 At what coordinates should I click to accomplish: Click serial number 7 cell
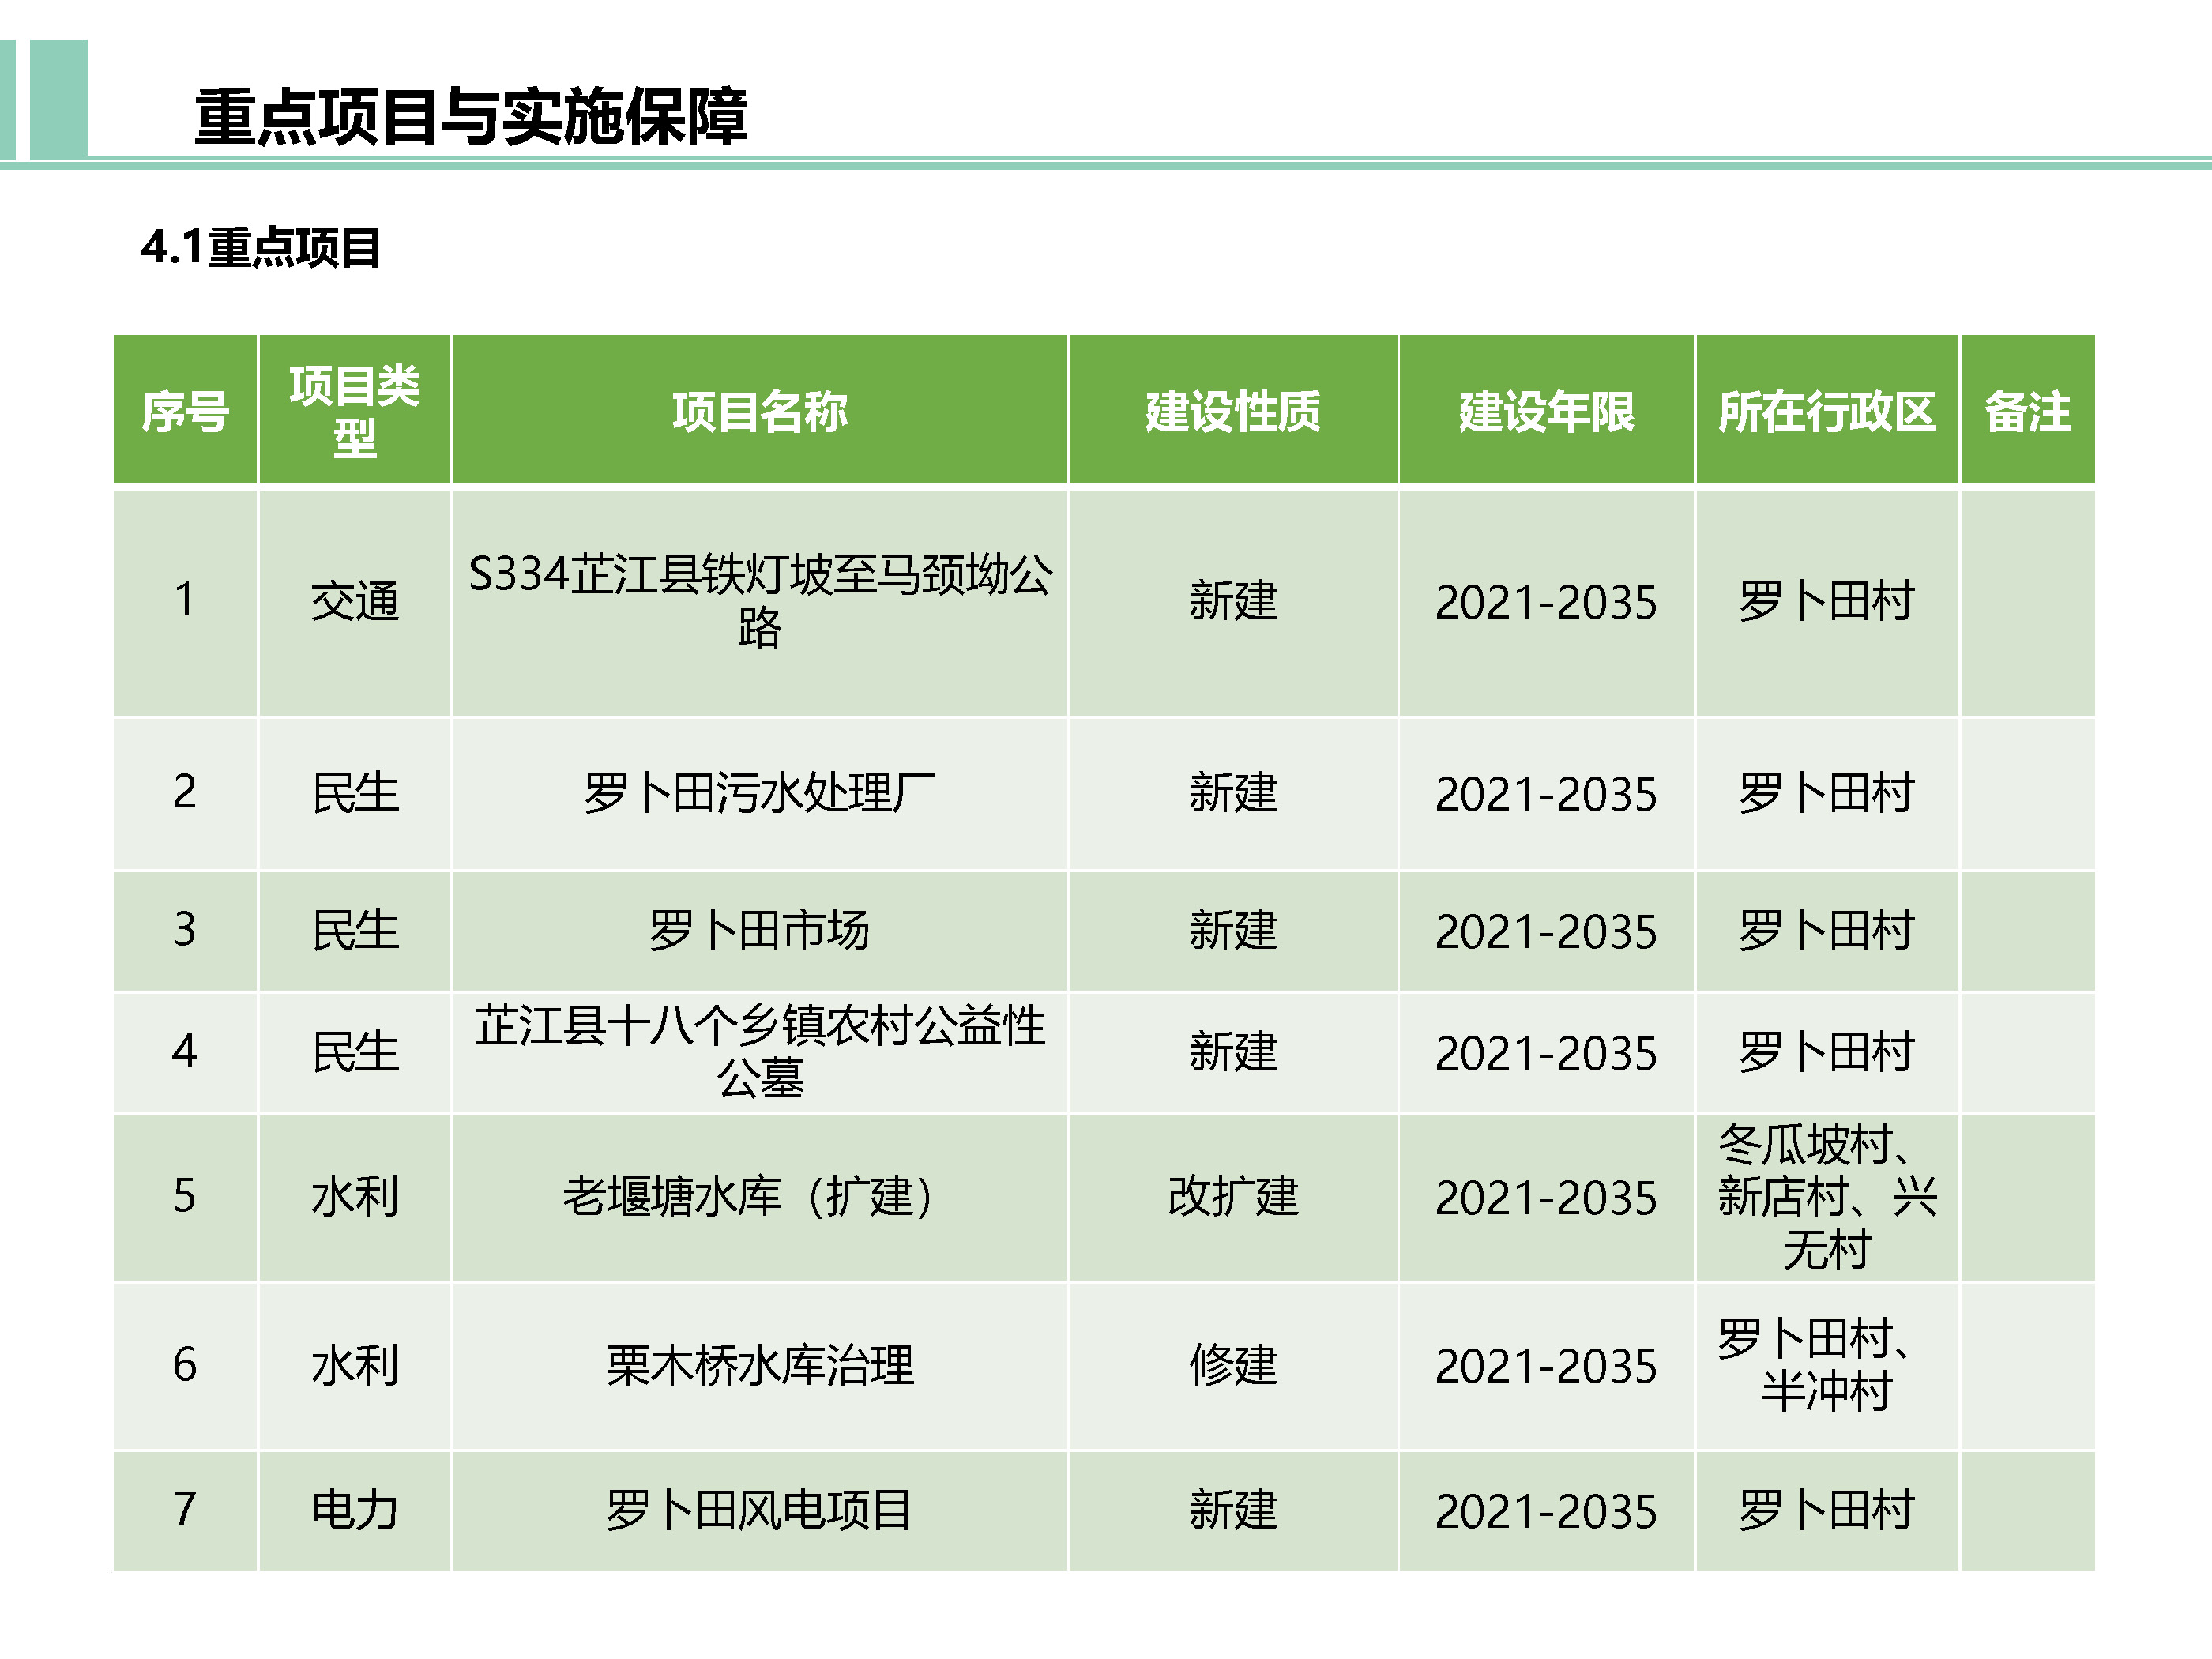click(185, 1510)
